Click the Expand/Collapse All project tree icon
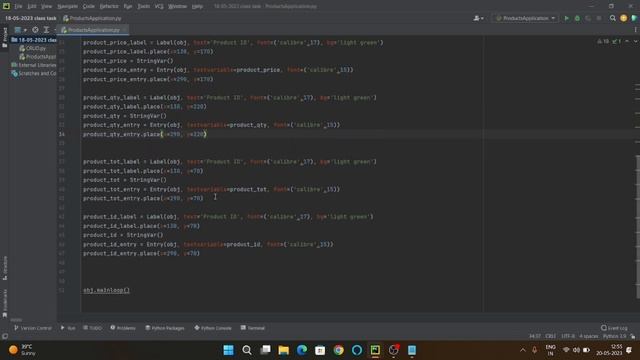Image resolution: width=640 pixels, height=360 pixels. 46,30
